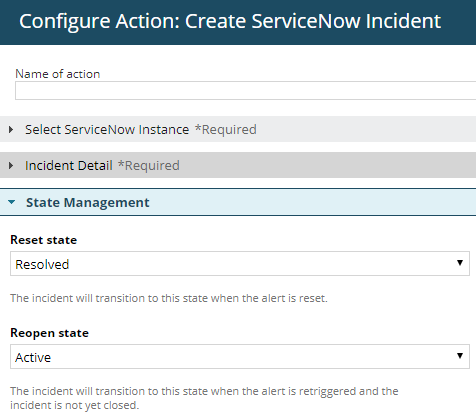Expand the Select ServiceNow Instance section
The height and width of the screenshot is (419, 476).
click(238, 129)
